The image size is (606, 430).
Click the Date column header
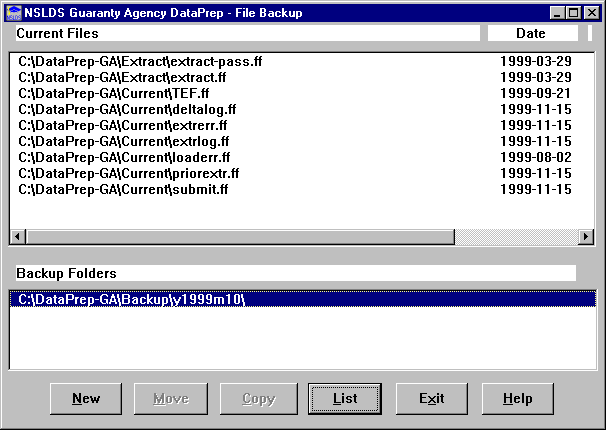pyautogui.click(x=531, y=34)
